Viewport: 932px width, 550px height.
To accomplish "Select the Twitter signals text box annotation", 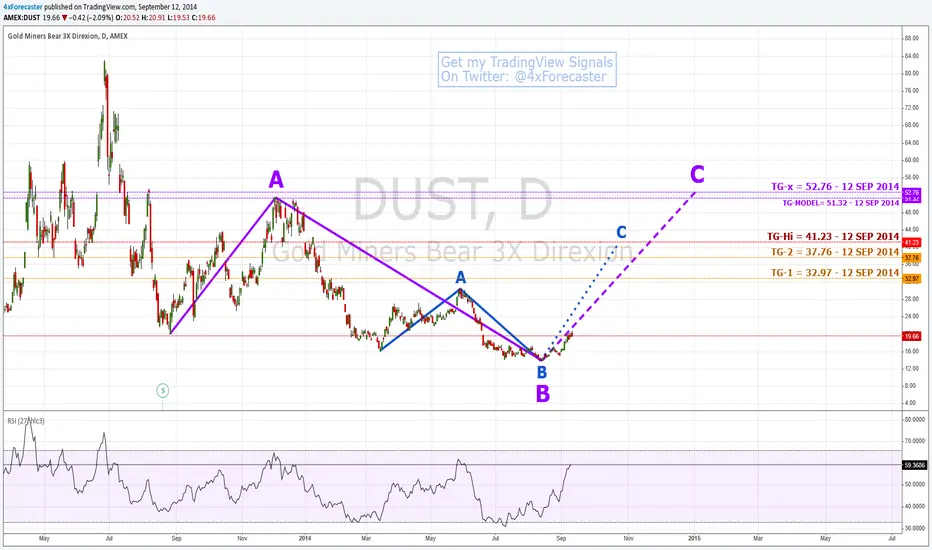I will point(527,70).
